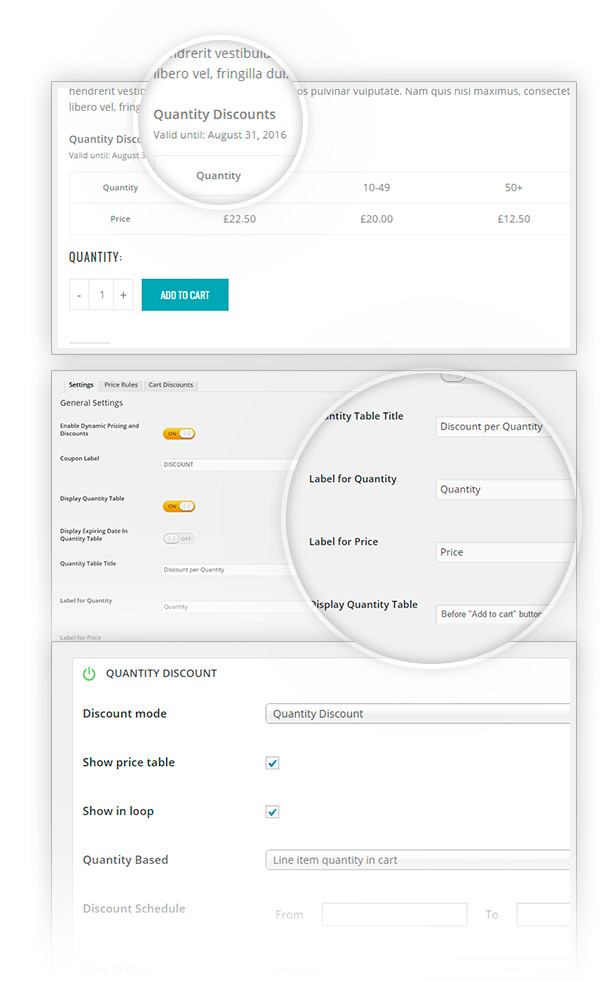Click the Coupon Label field containing DISCOUNT
This screenshot has height=981, width=600.
point(228,464)
